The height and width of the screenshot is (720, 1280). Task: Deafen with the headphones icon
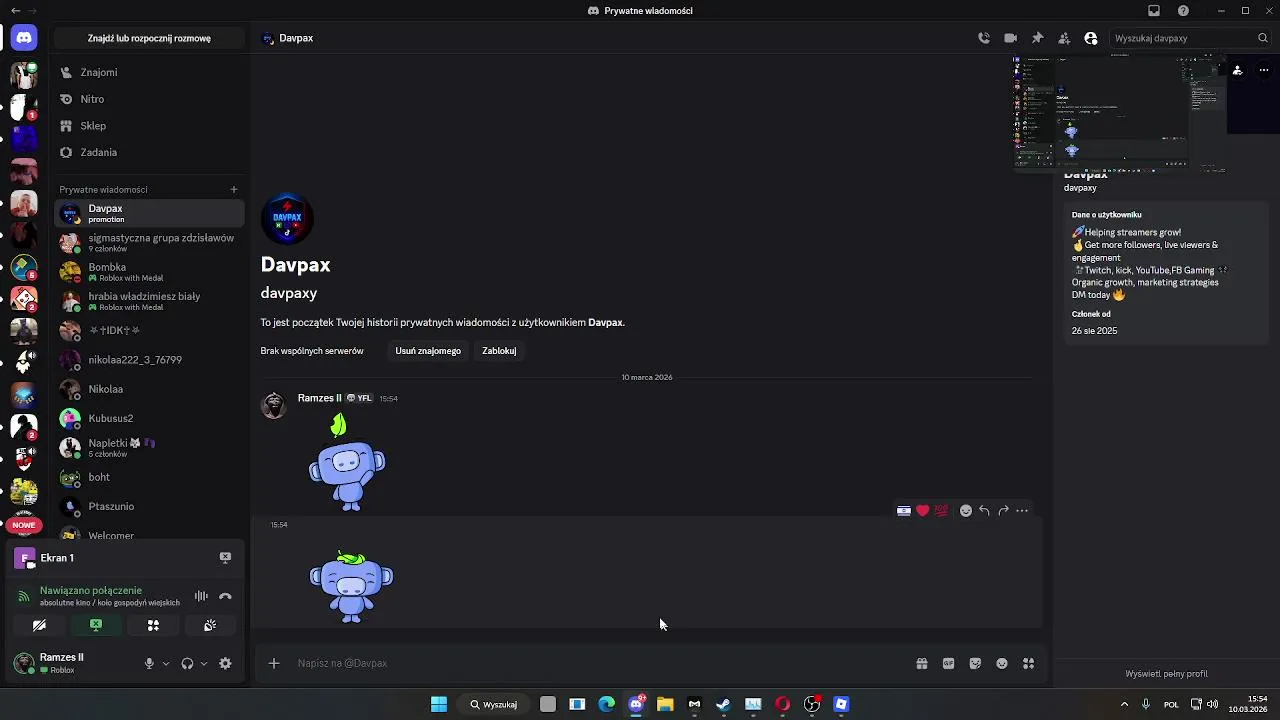187,663
